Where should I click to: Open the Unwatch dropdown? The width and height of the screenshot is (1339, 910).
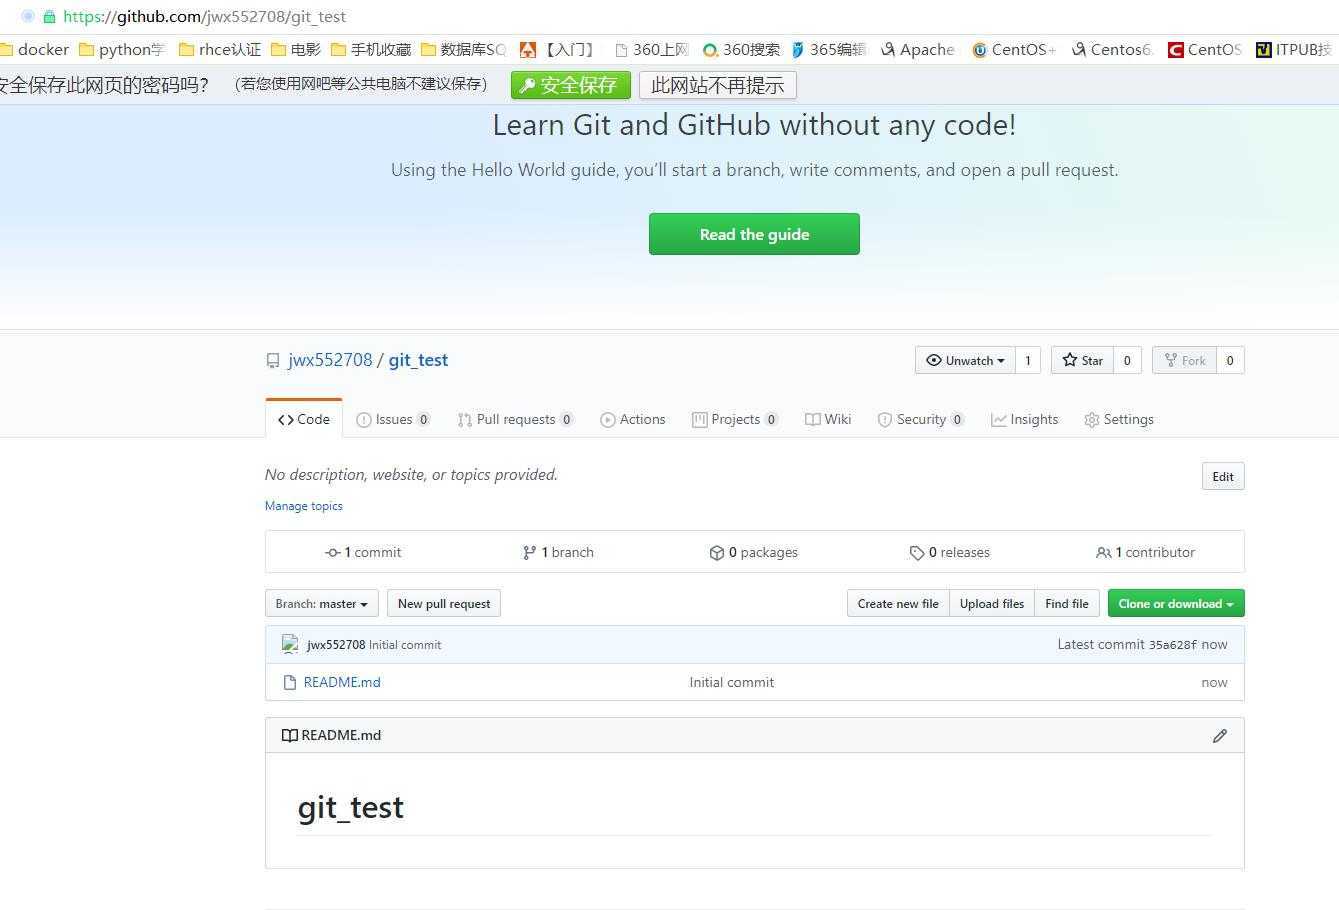(965, 361)
